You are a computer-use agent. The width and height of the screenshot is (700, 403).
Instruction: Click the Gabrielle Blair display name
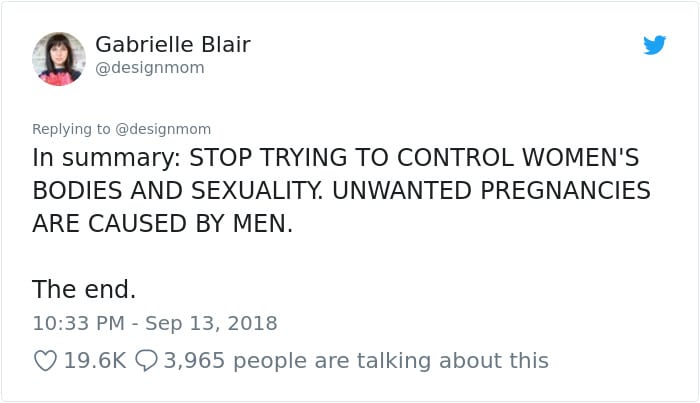click(172, 45)
